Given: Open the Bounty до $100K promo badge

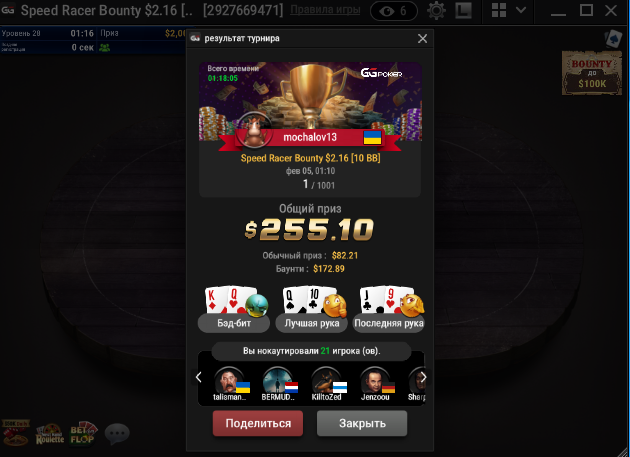Looking at the screenshot, I should tap(592, 73).
